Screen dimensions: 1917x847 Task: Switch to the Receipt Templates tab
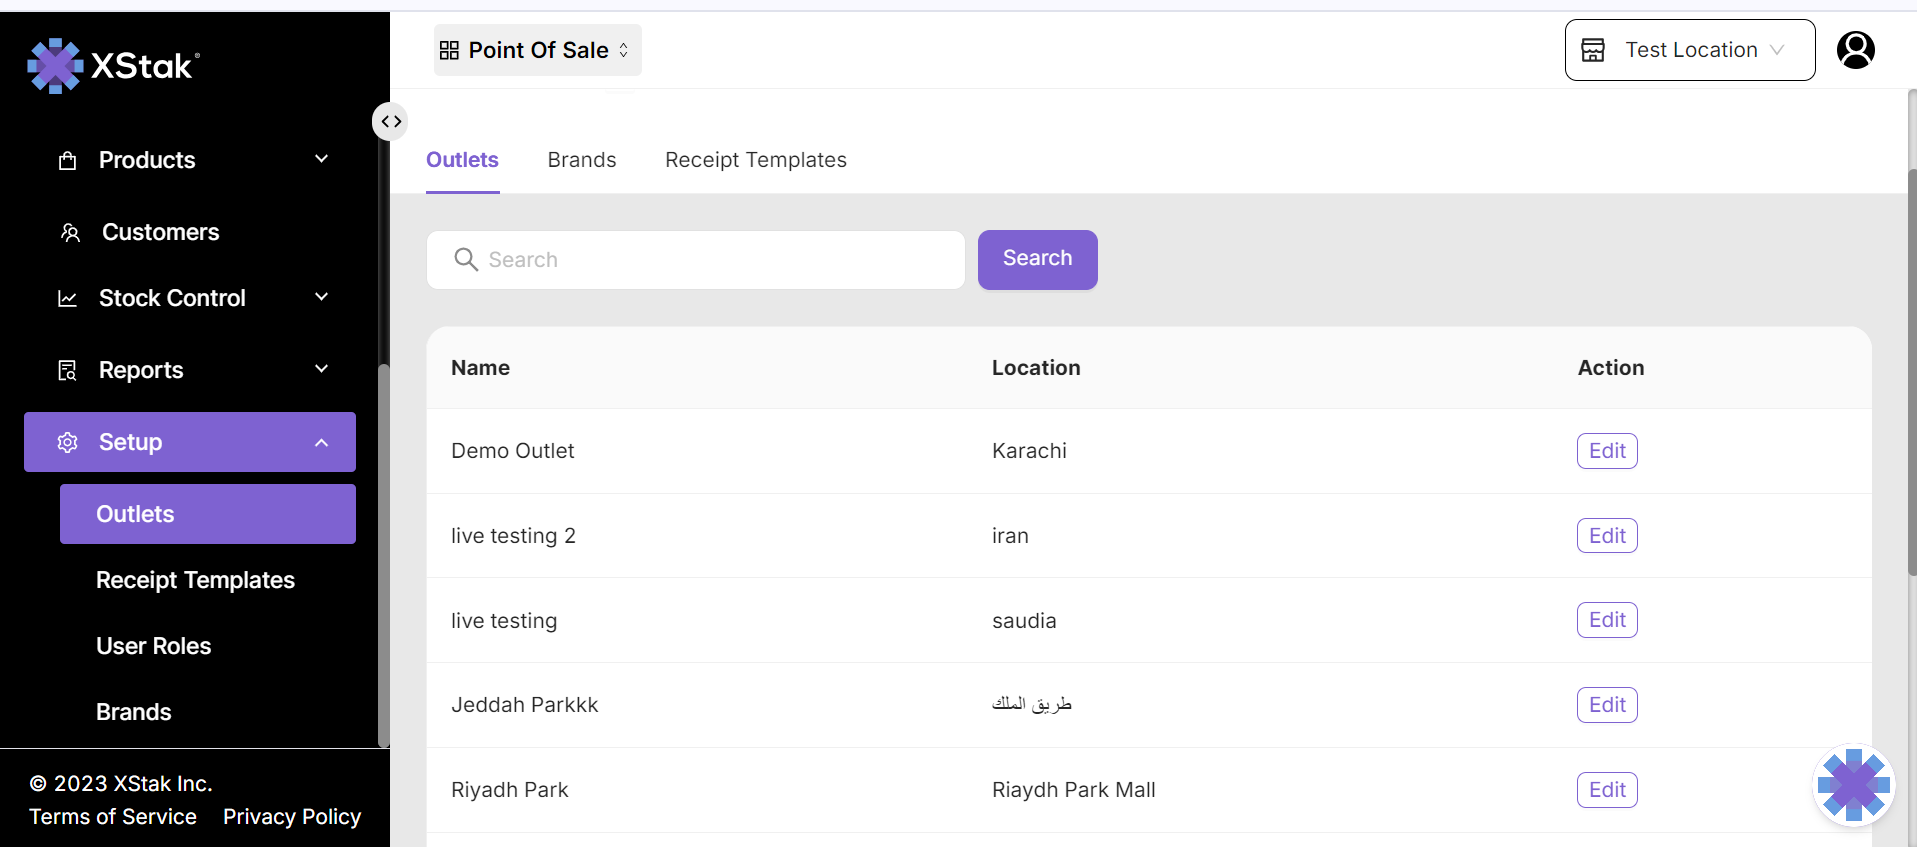click(x=755, y=160)
